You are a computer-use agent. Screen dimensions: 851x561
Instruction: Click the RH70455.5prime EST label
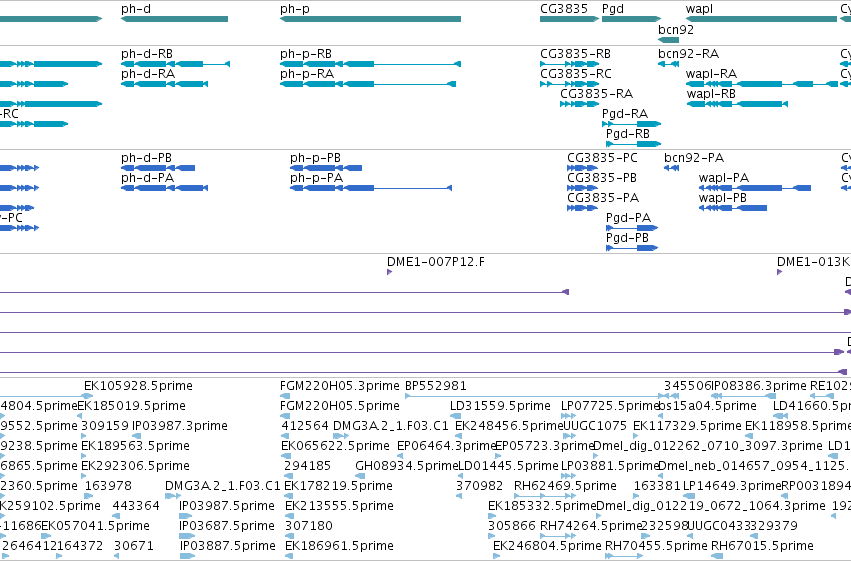(x=656, y=546)
